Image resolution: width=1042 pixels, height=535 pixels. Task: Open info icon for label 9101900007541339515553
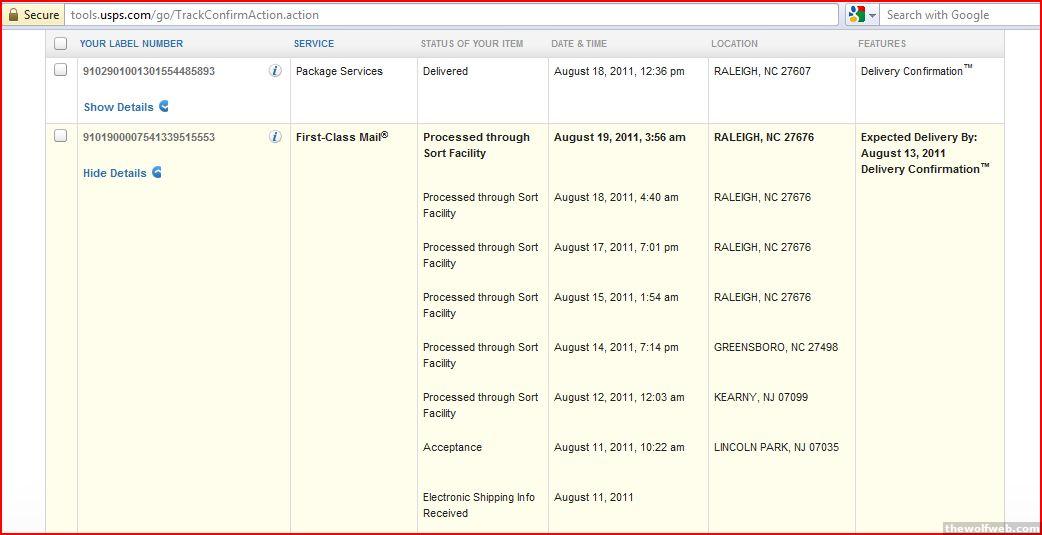coord(275,137)
